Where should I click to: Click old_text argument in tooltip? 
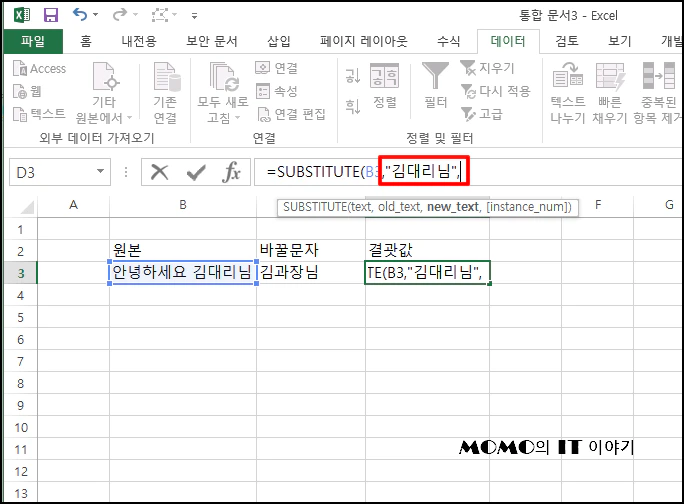pos(400,207)
